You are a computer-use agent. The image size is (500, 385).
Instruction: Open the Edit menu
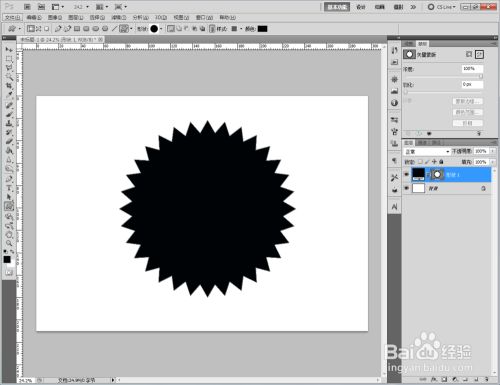coord(34,17)
